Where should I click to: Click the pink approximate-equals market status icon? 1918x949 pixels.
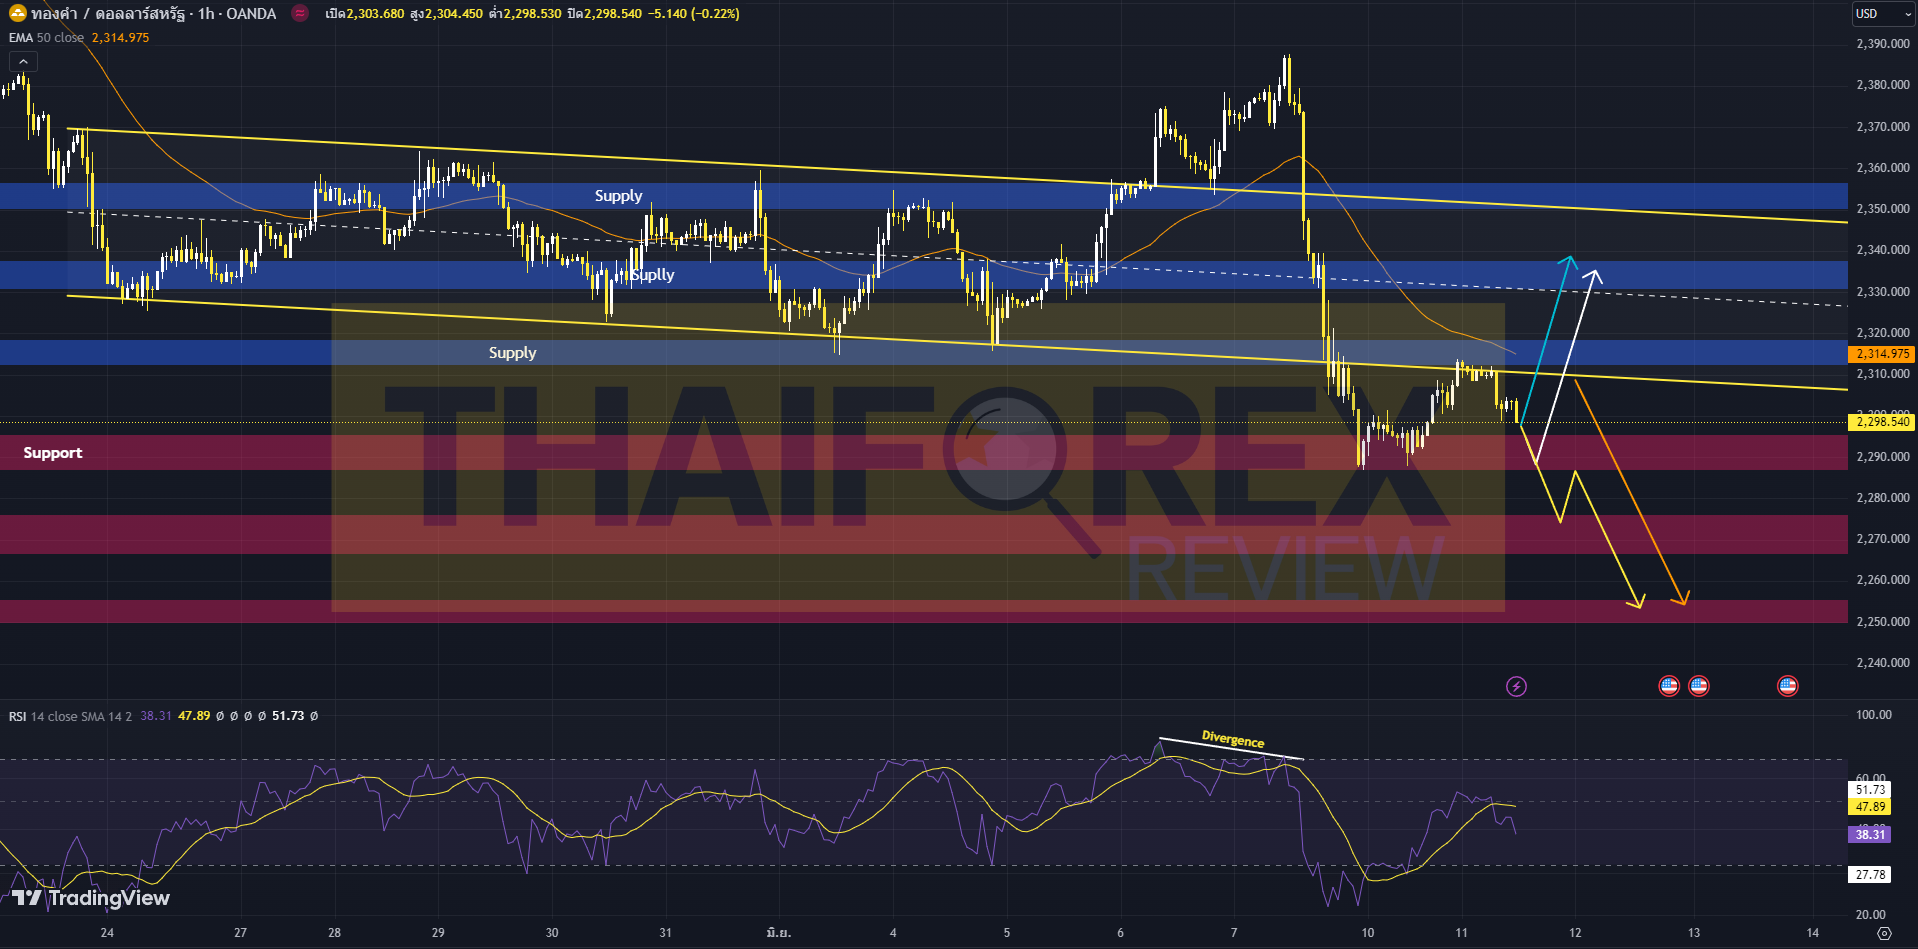299,14
